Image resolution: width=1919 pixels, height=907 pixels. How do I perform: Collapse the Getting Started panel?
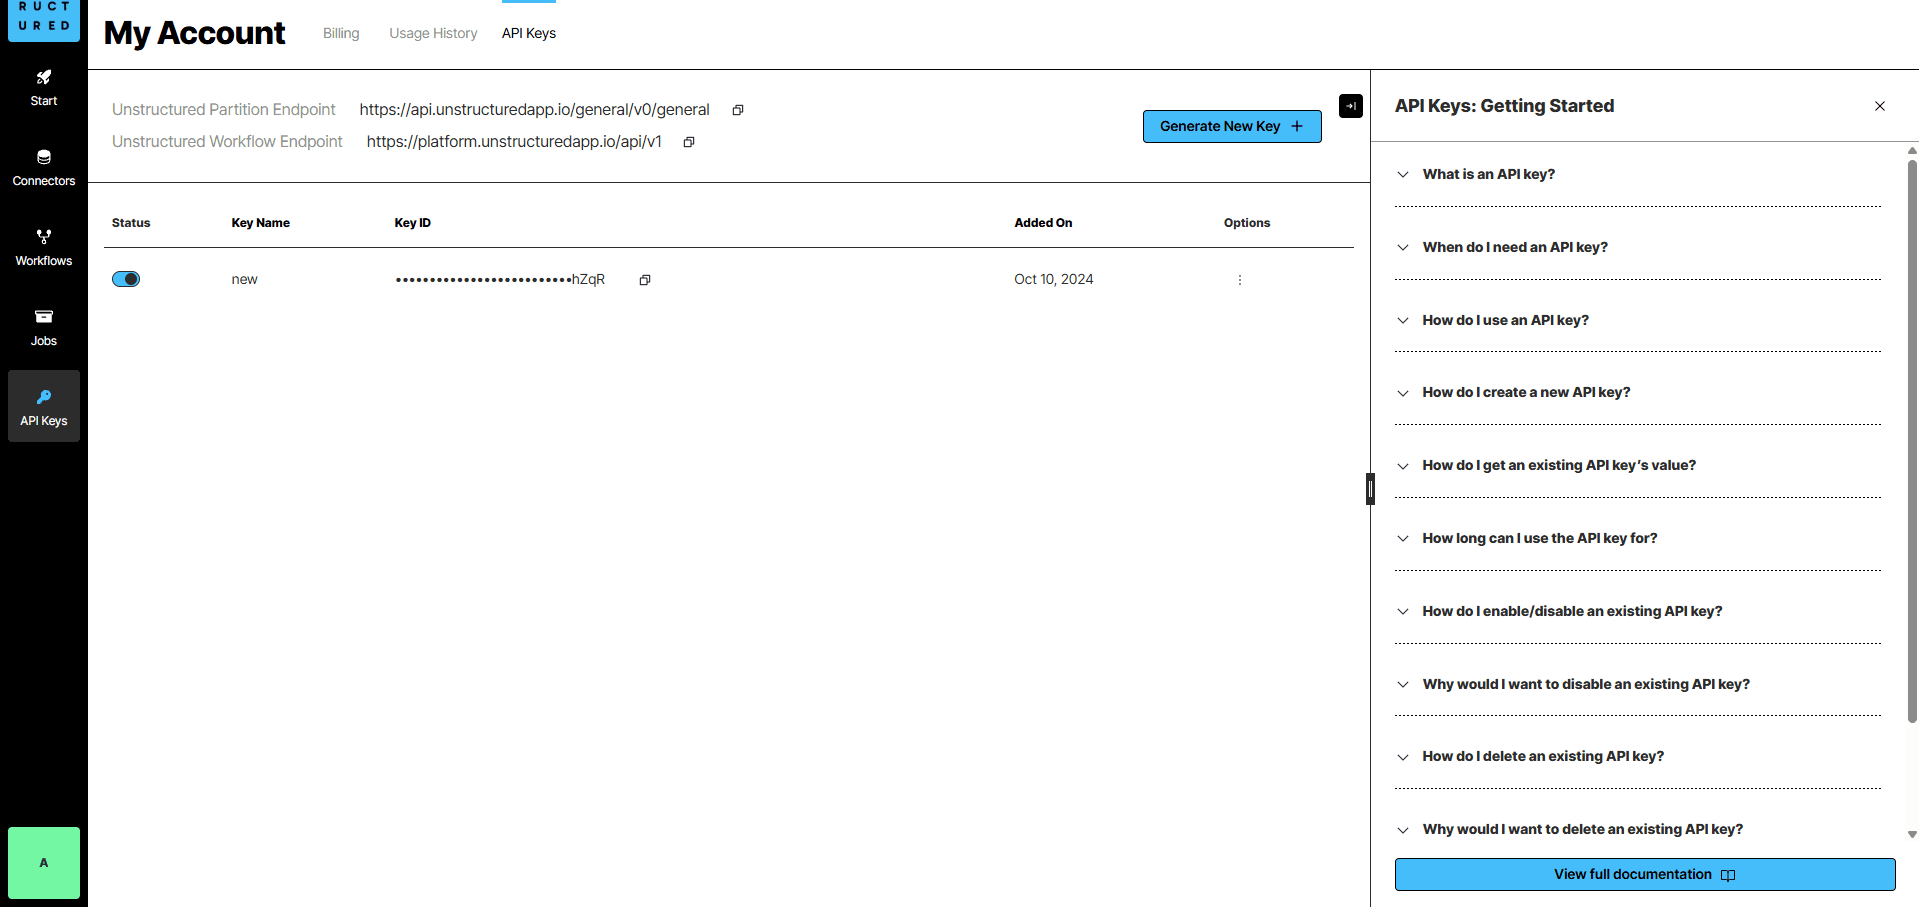[1351, 106]
